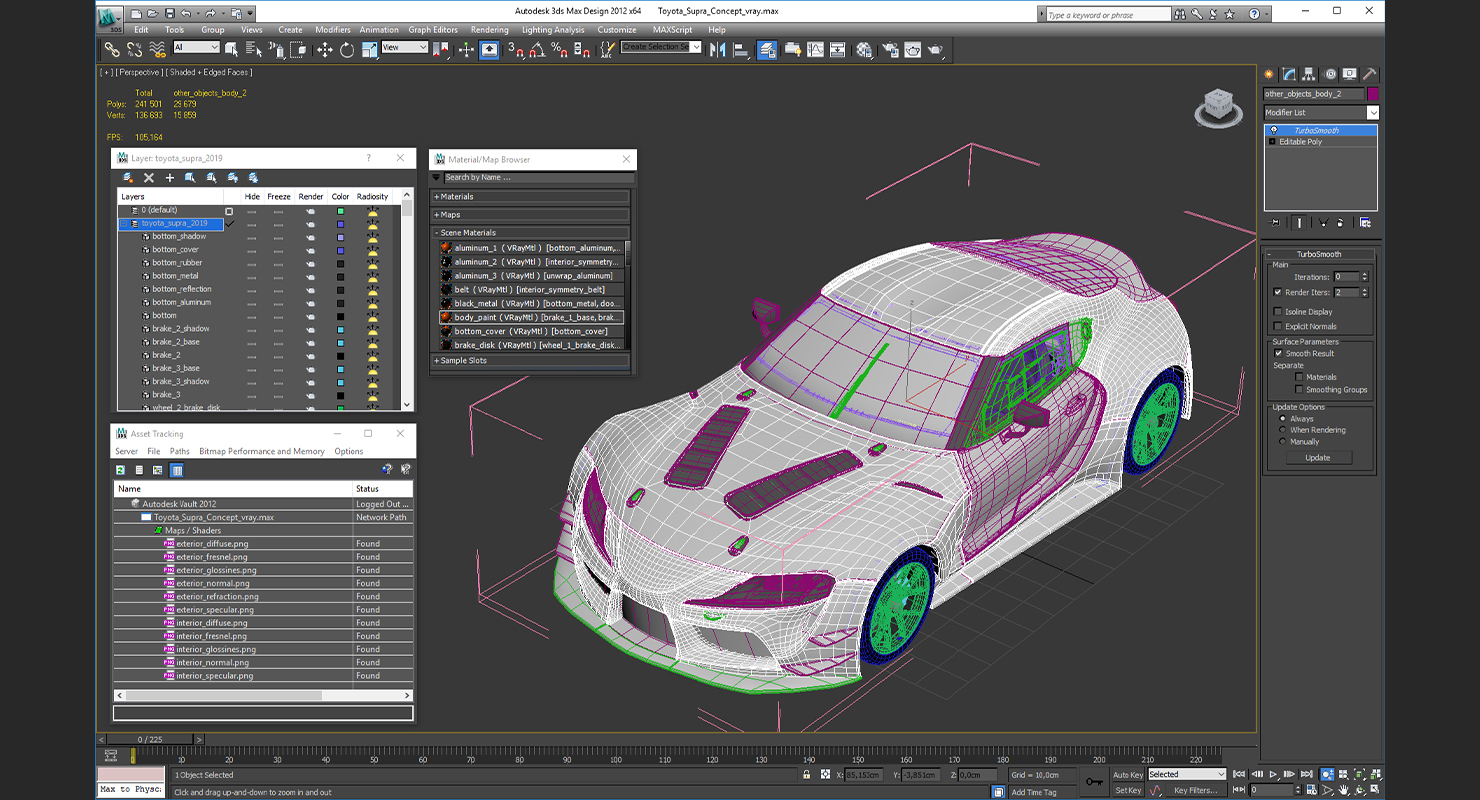Screen dimensions: 1480x800
Task: Activate Select and Uniform Scale tool
Action: coord(369,49)
